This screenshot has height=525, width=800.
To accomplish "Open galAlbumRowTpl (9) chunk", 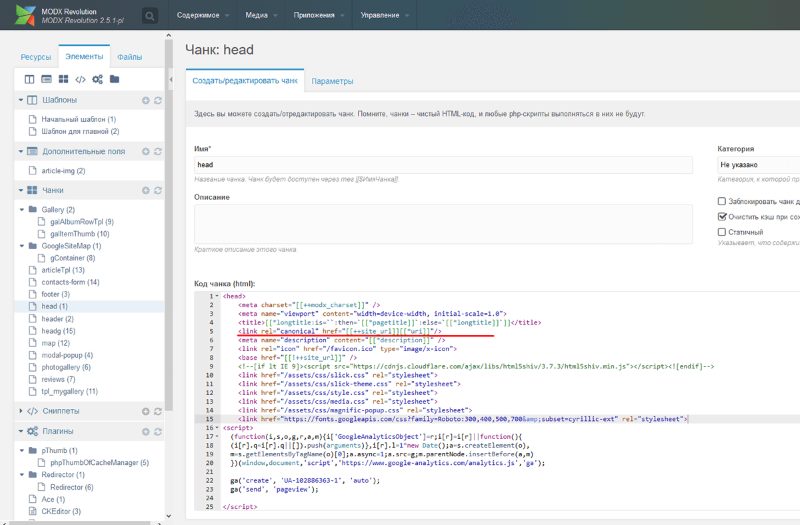I will (82, 221).
